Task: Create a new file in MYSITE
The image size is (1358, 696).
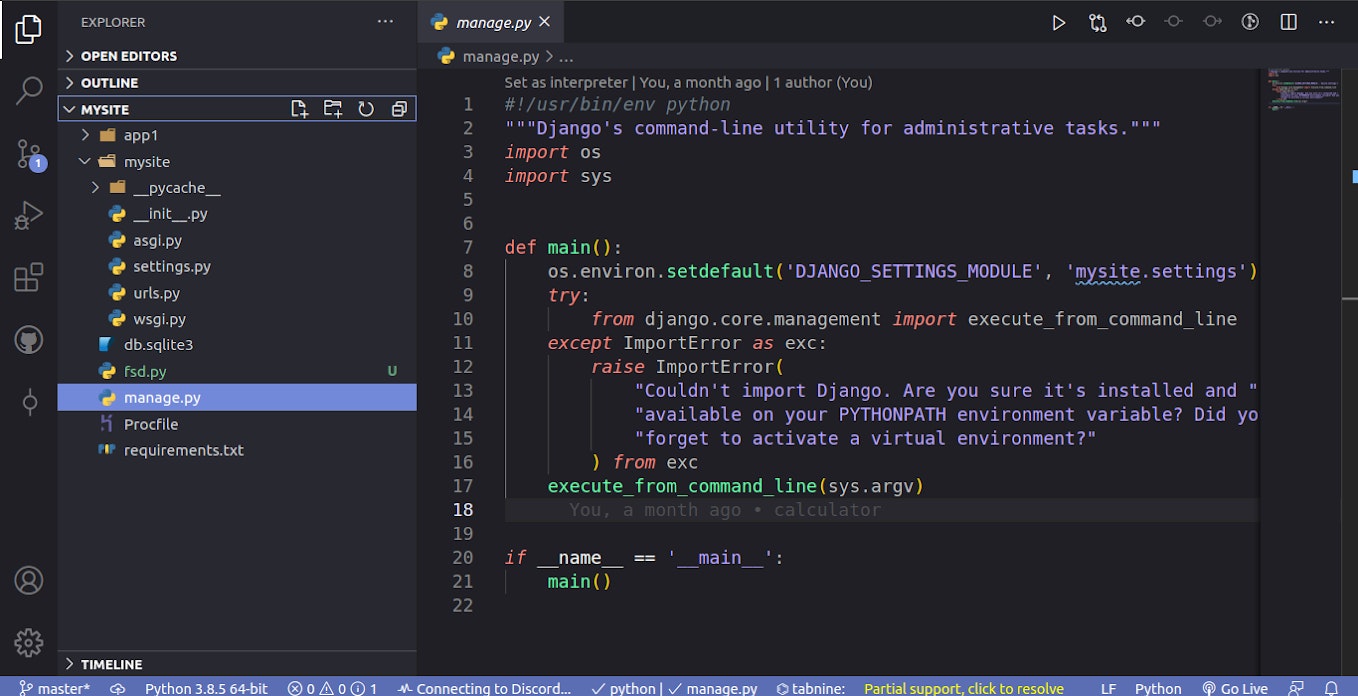Action: (x=299, y=109)
